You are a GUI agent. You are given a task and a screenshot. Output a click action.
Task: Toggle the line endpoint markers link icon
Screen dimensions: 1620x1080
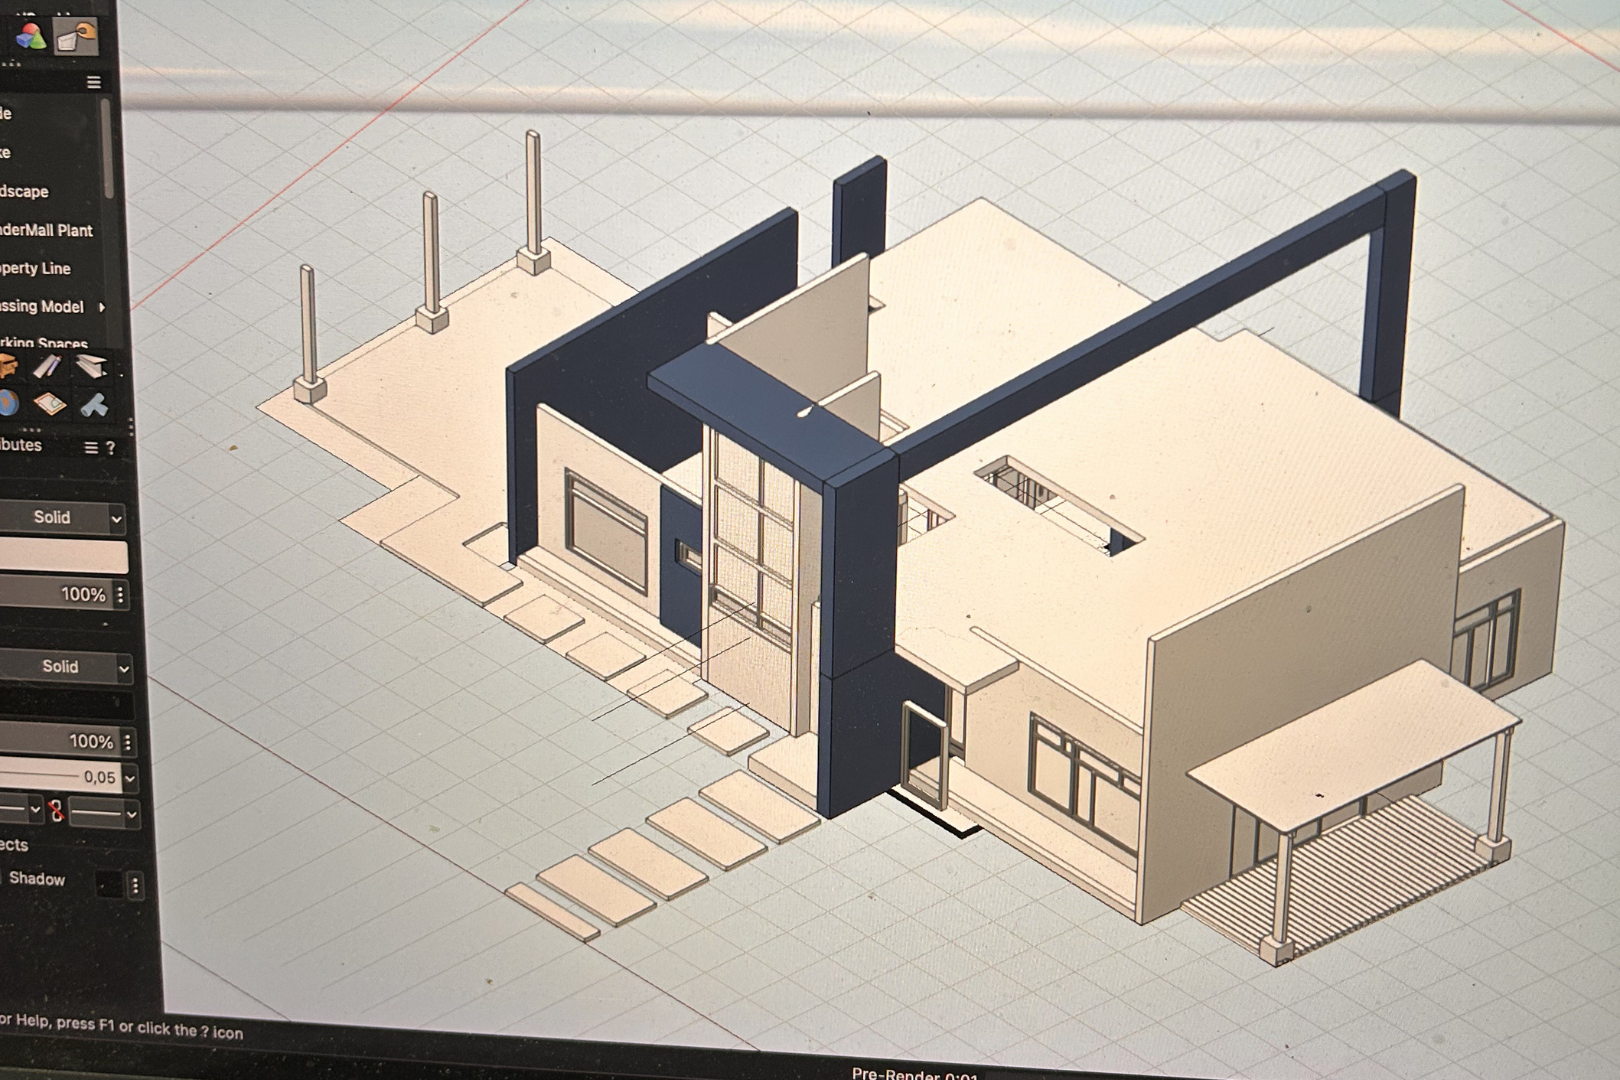[56, 811]
